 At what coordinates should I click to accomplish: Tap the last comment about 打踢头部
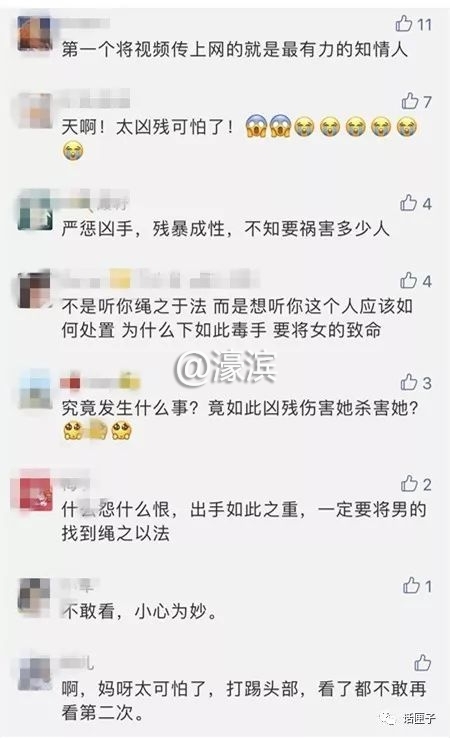click(x=244, y=701)
